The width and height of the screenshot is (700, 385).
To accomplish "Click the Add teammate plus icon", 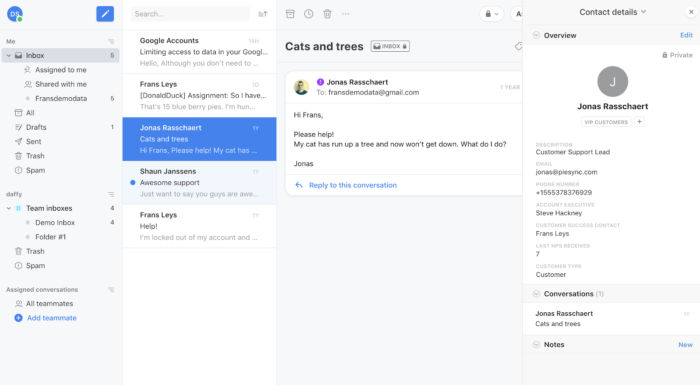I will (x=18, y=318).
